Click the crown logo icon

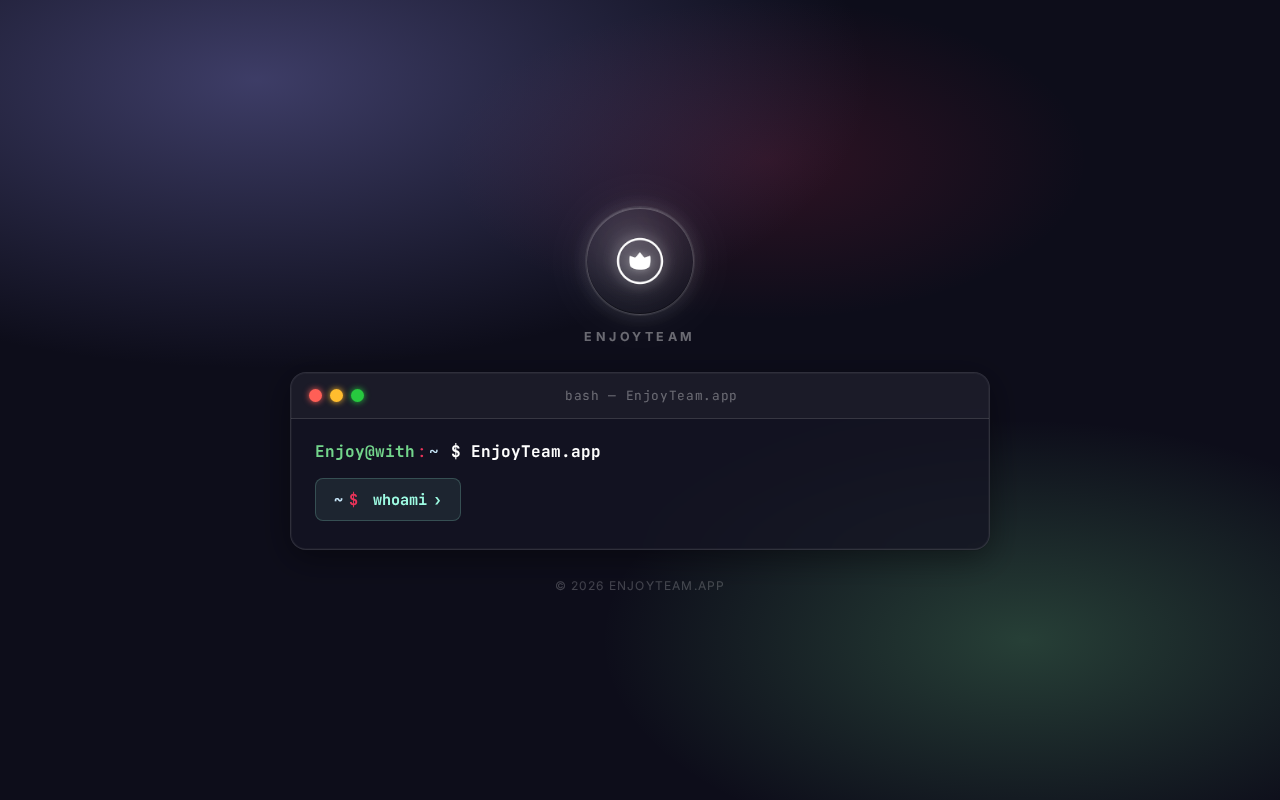(640, 261)
